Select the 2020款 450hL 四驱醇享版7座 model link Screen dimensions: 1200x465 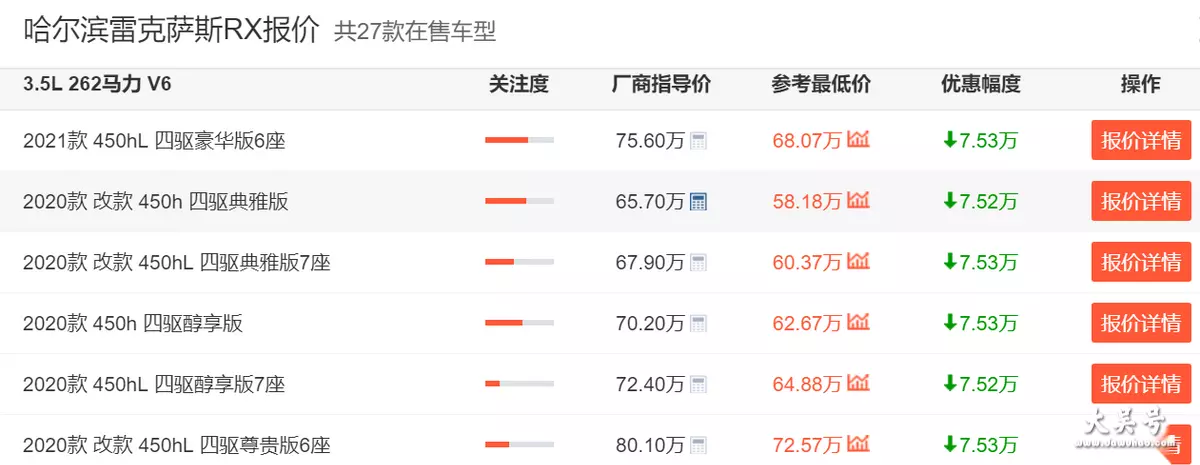tap(154, 384)
